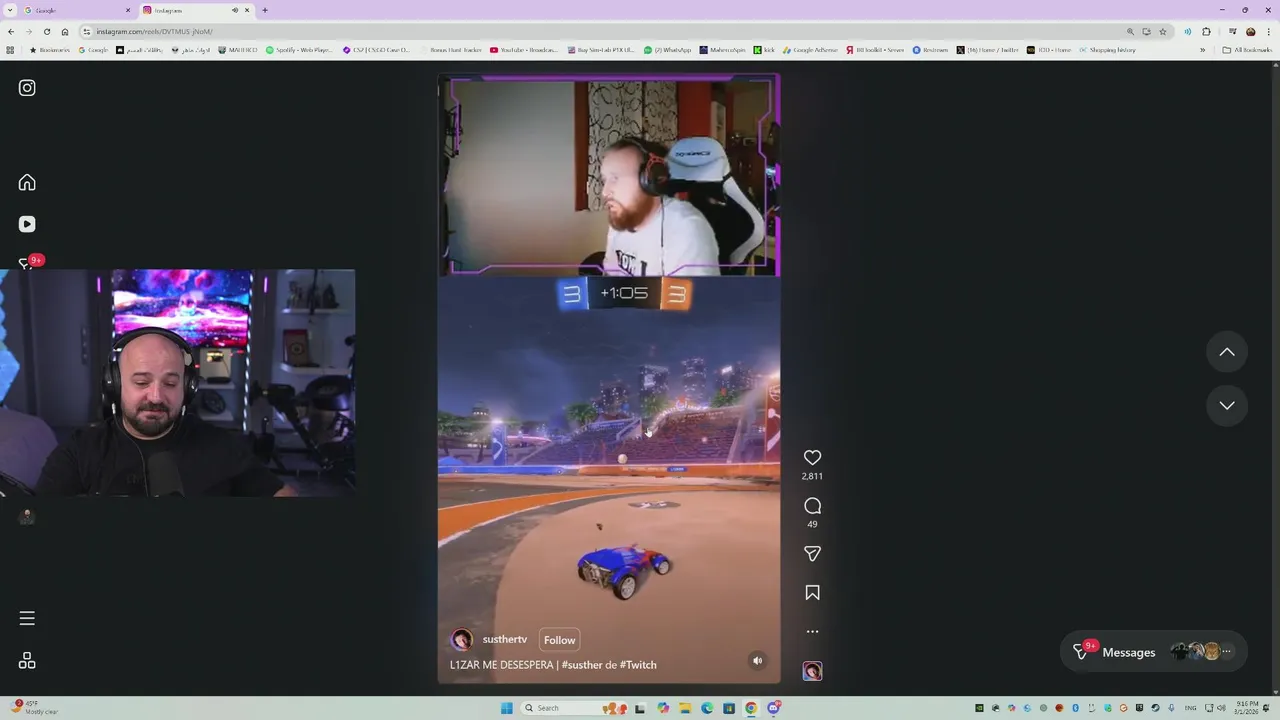Open the Reels icon in Instagram sidebar

point(27,224)
